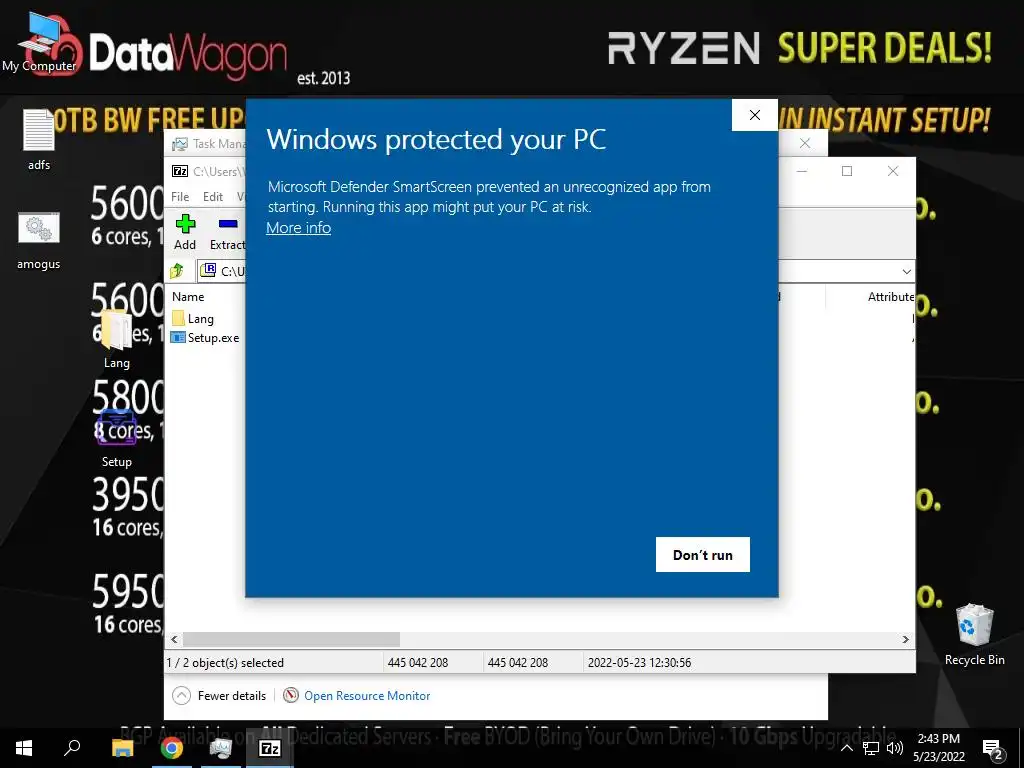Go up one folder level in 7-Zip
The width and height of the screenshot is (1024, 768).
point(177,270)
